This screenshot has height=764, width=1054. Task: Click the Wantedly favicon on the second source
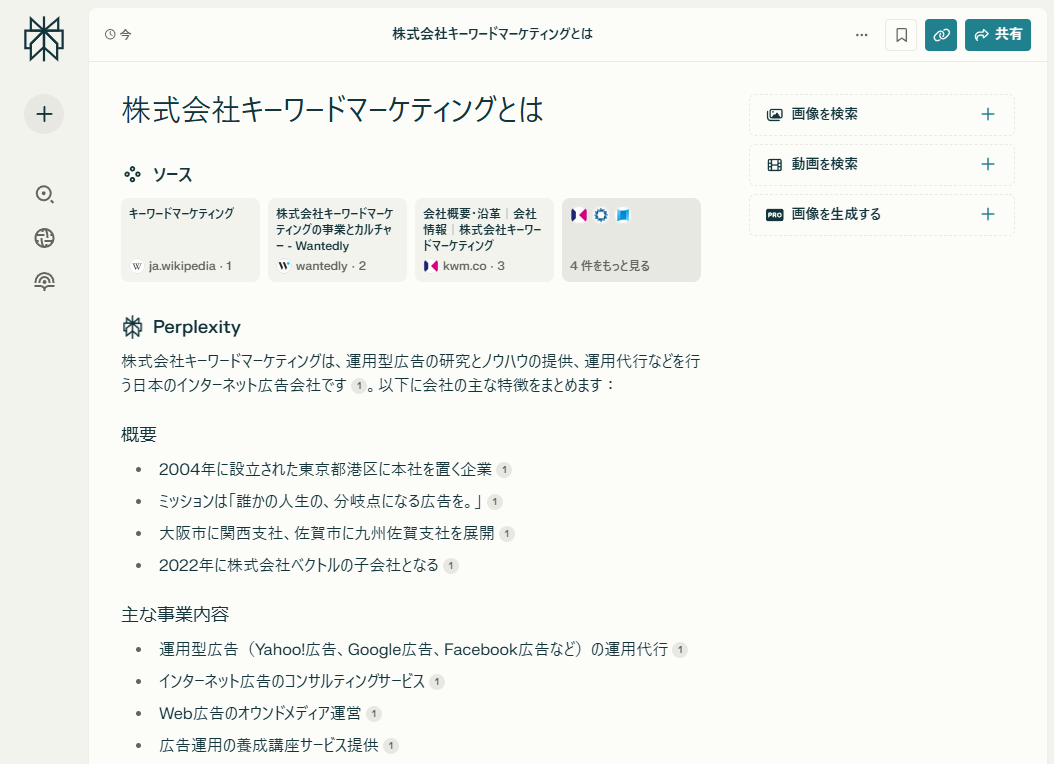[x=284, y=266]
